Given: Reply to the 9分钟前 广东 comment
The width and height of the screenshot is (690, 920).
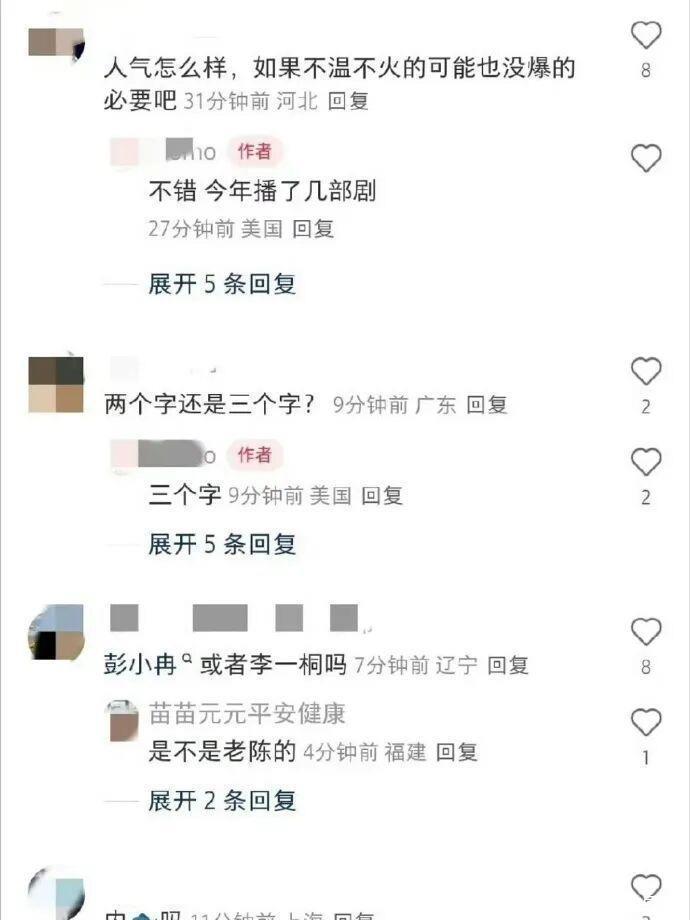Looking at the screenshot, I should click(486, 405).
